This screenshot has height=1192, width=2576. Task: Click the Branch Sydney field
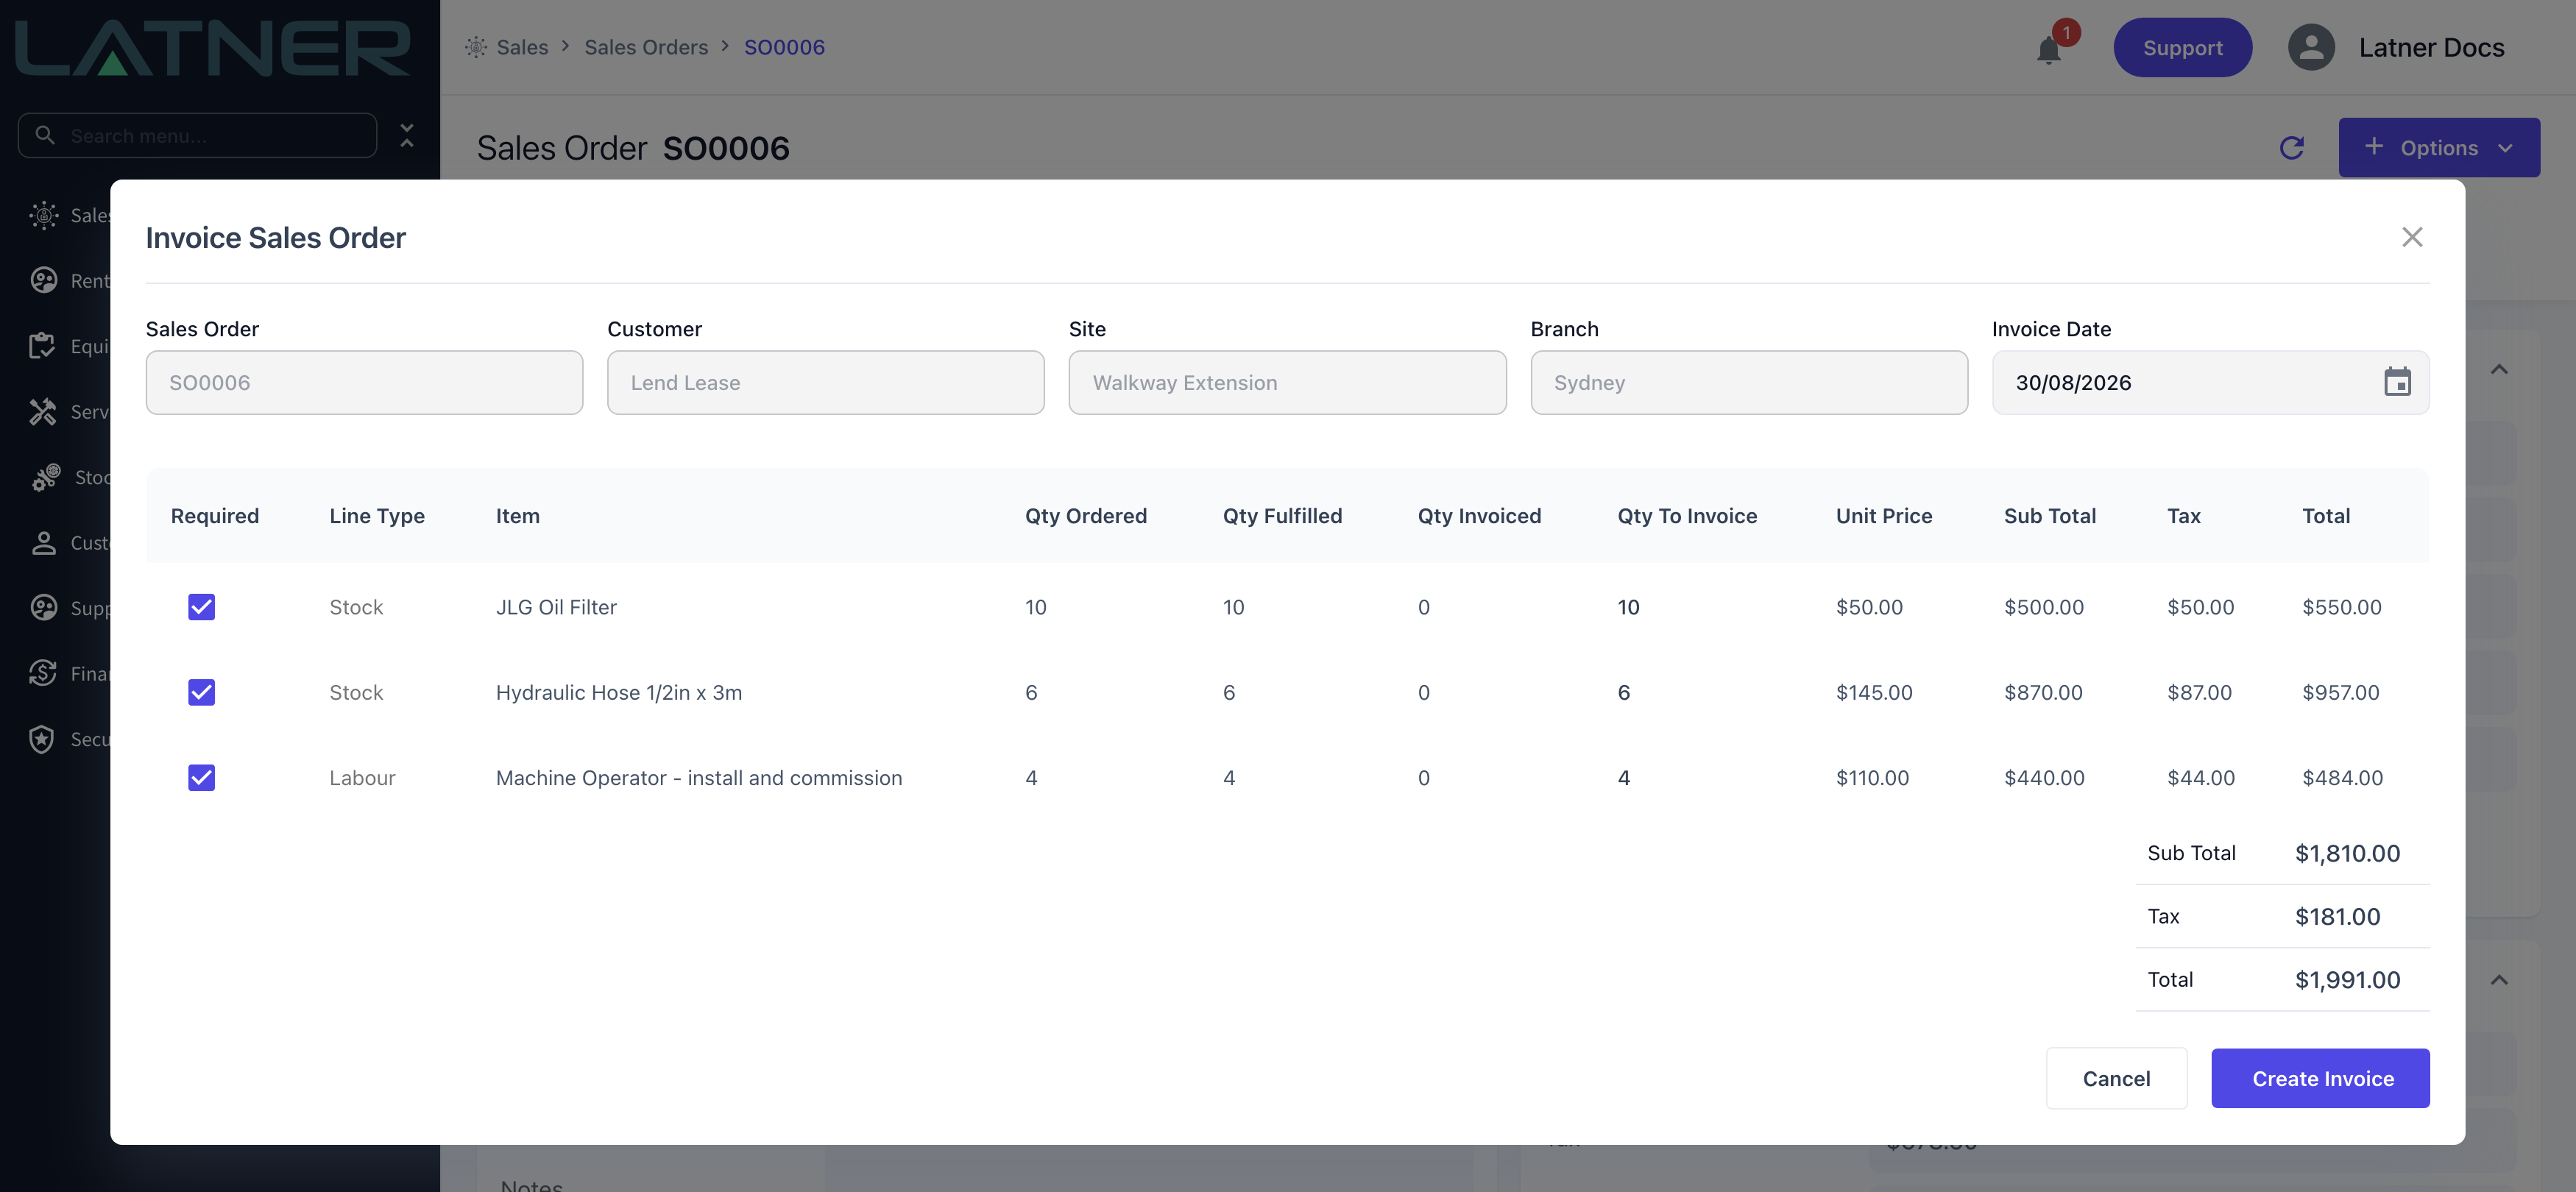click(x=1749, y=382)
